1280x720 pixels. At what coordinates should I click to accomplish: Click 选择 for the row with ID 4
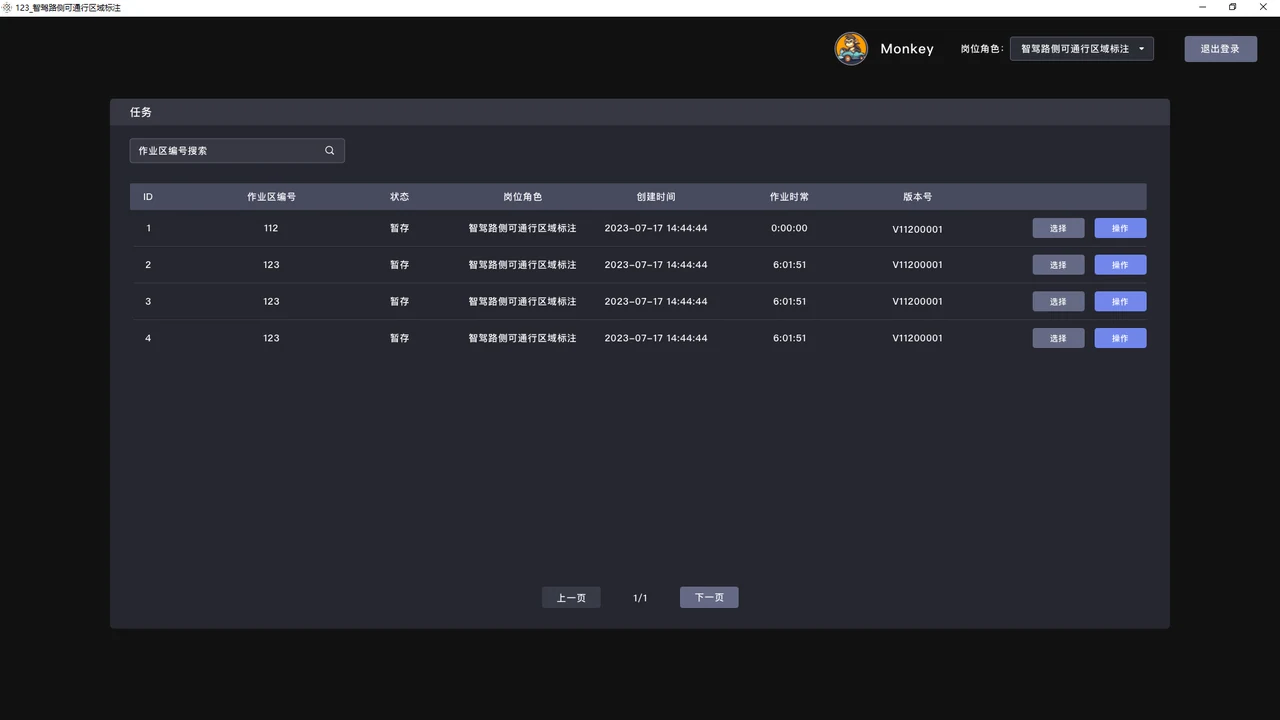1058,338
